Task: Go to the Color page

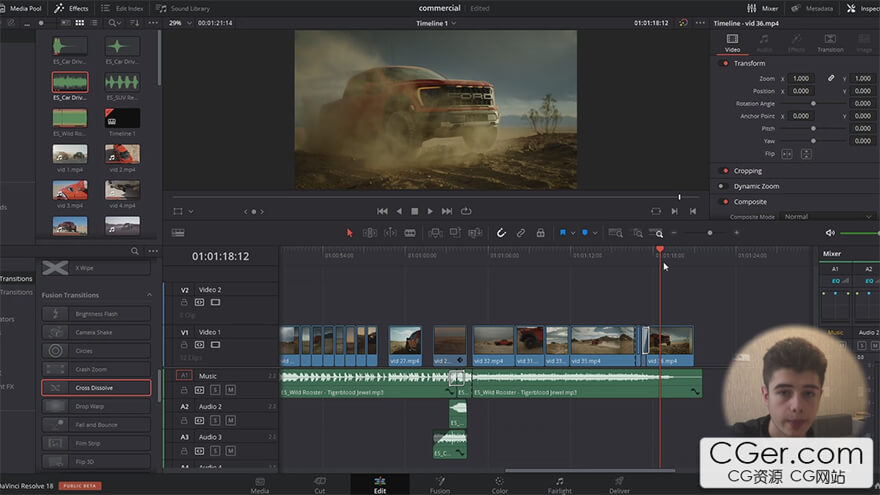Action: 499,485
